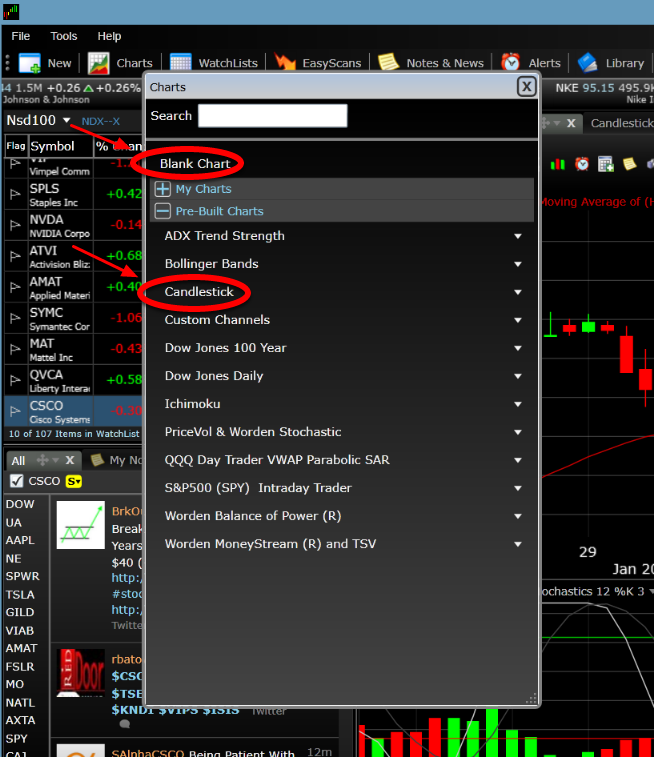Choose the Dow Jones Daily chart
Screen dimensions: 654x757
click(x=214, y=376)
